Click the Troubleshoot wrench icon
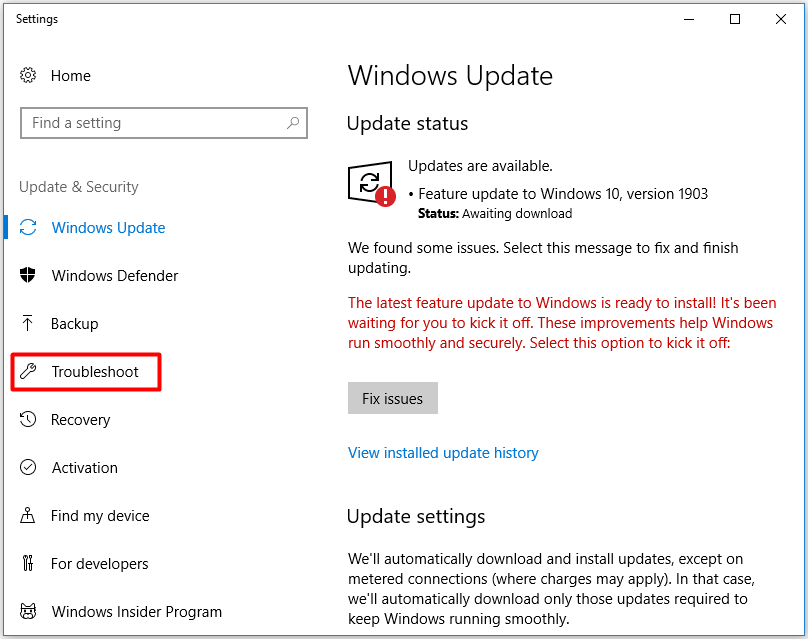 coord(28,371)
